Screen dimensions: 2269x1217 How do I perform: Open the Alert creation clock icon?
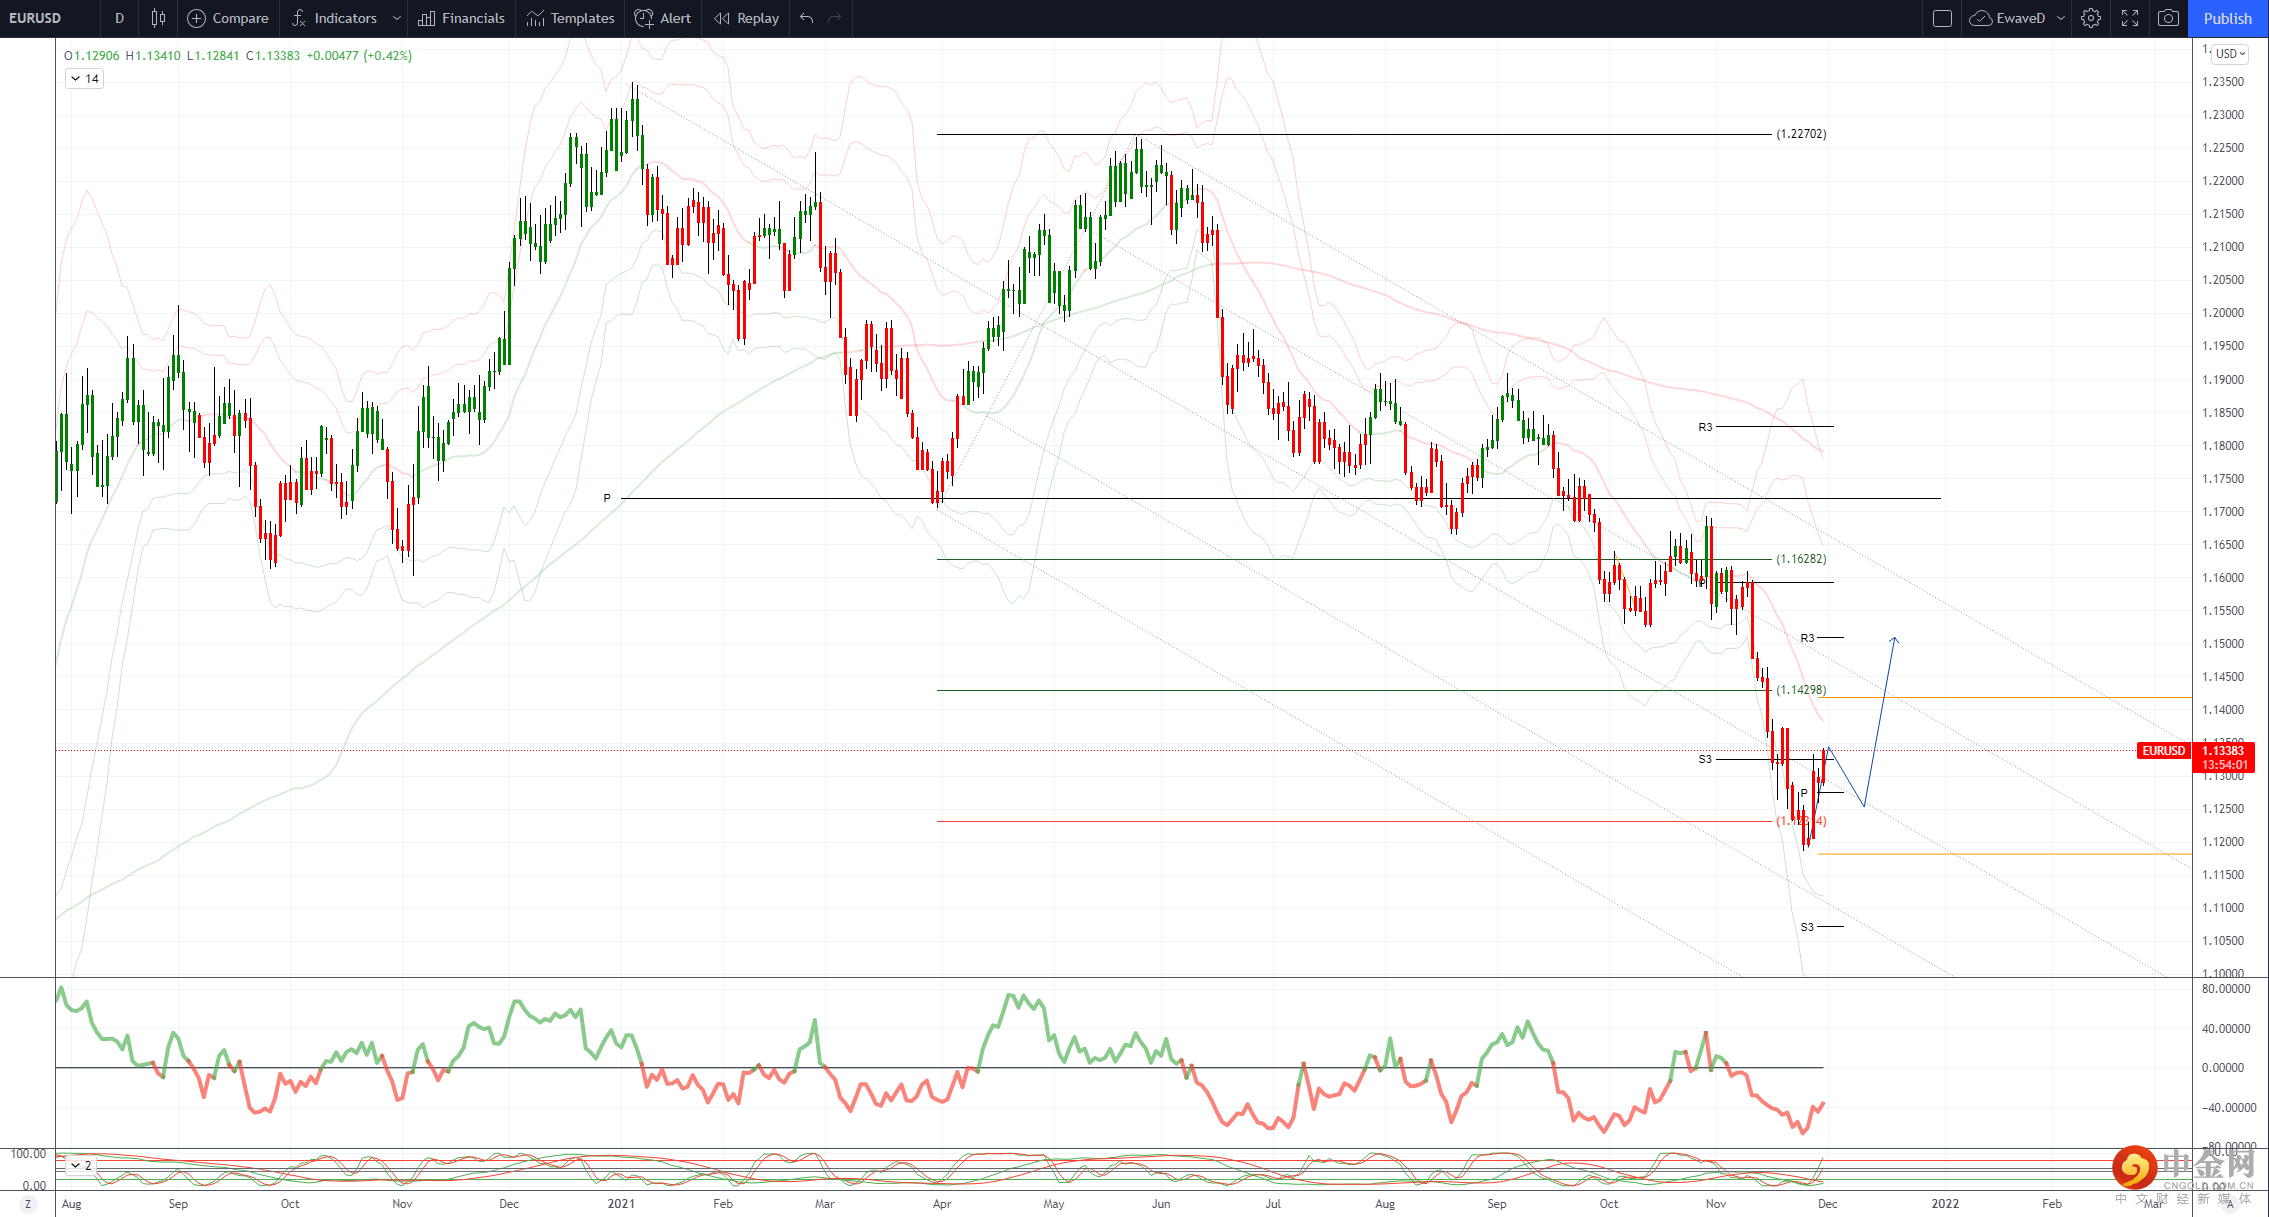coord(645,18)
